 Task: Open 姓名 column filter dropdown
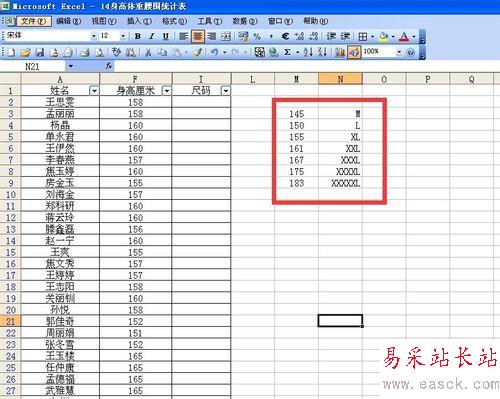click(x=95, y=91)
